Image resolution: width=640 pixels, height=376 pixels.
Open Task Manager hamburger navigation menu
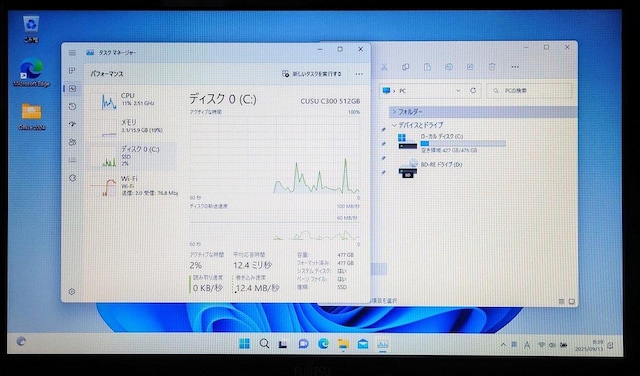click(72, 53)
